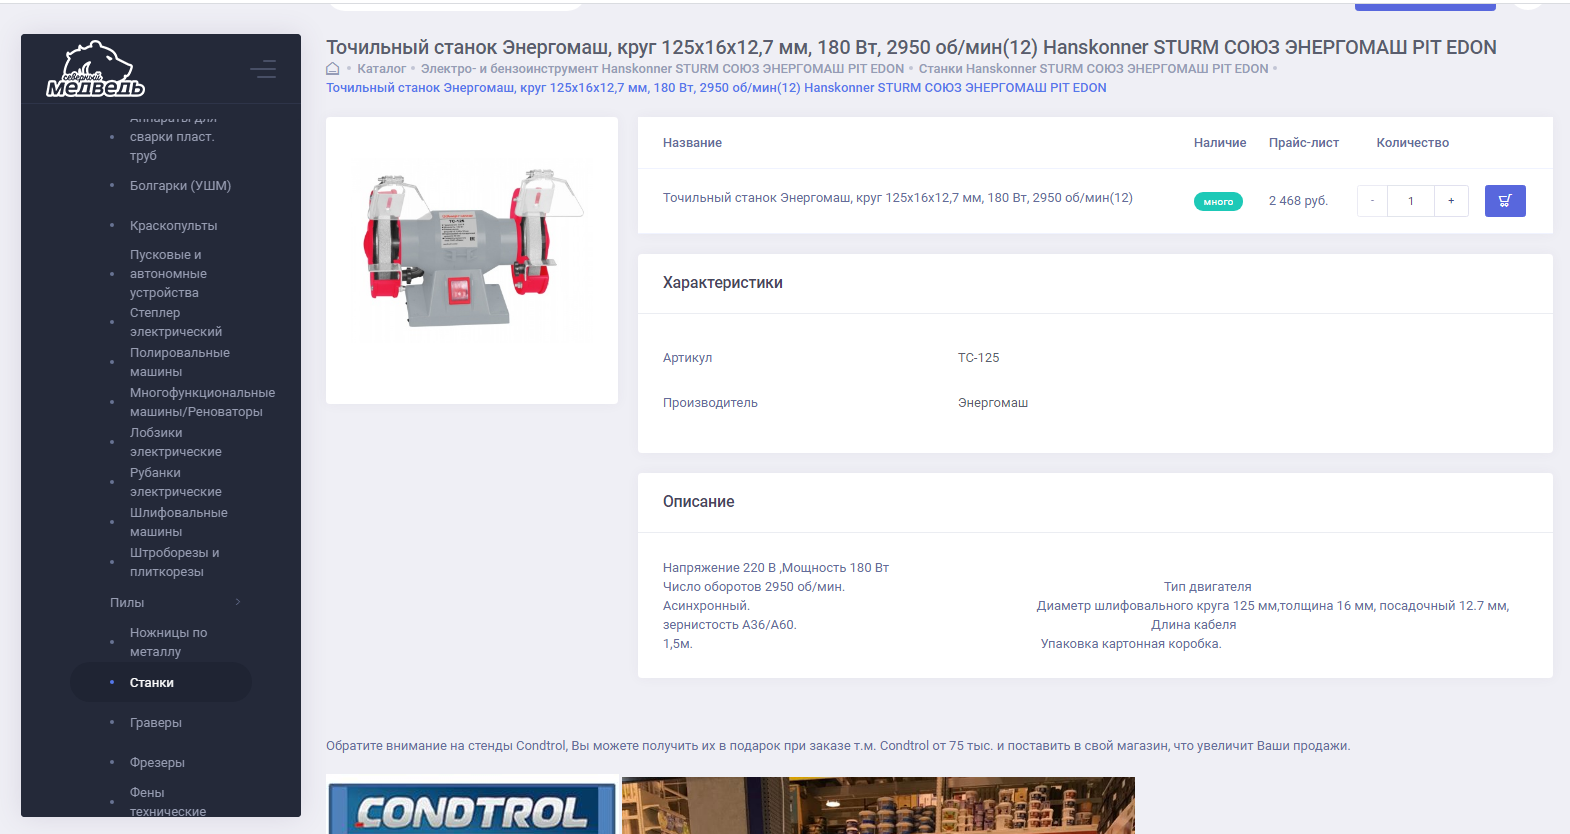Open Граверы category
The image size is (1570, 834).
click(x=156, y=723)
